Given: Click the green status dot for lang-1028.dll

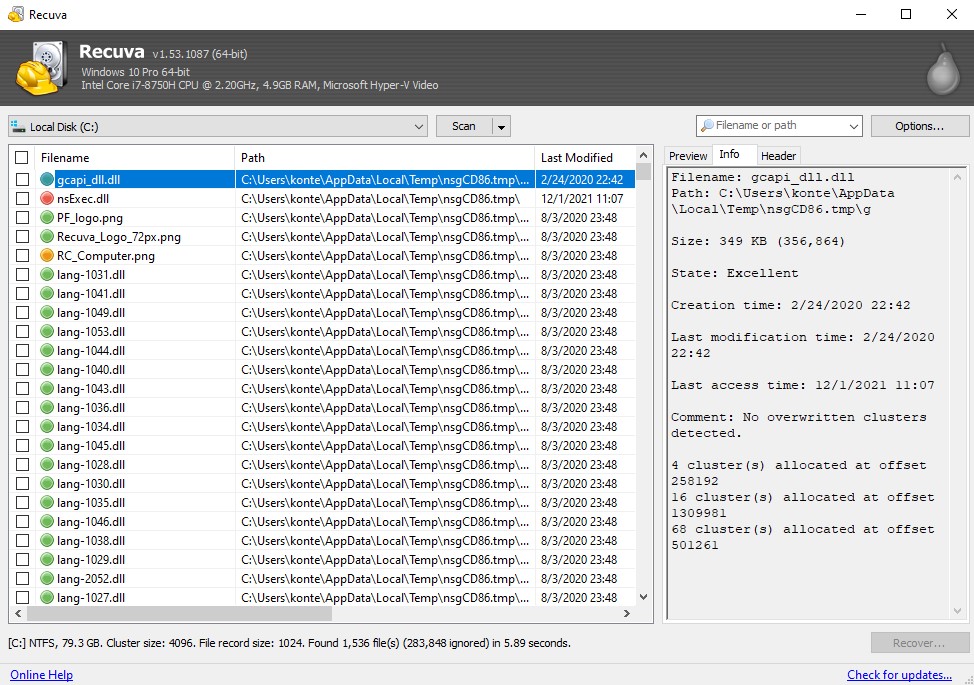Looking at the screenshot, I should (x=47, y=465).
